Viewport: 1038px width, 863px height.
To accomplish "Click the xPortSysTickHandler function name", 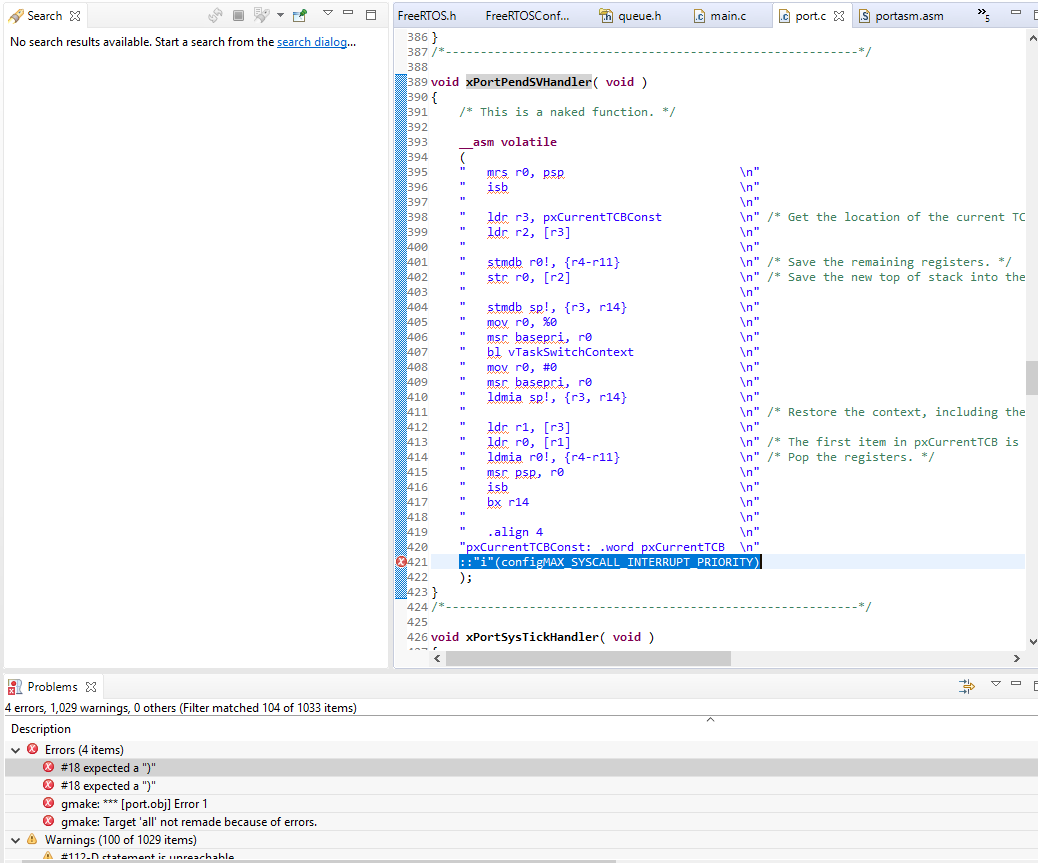I will pyautogui.click(x=532, y=637).
